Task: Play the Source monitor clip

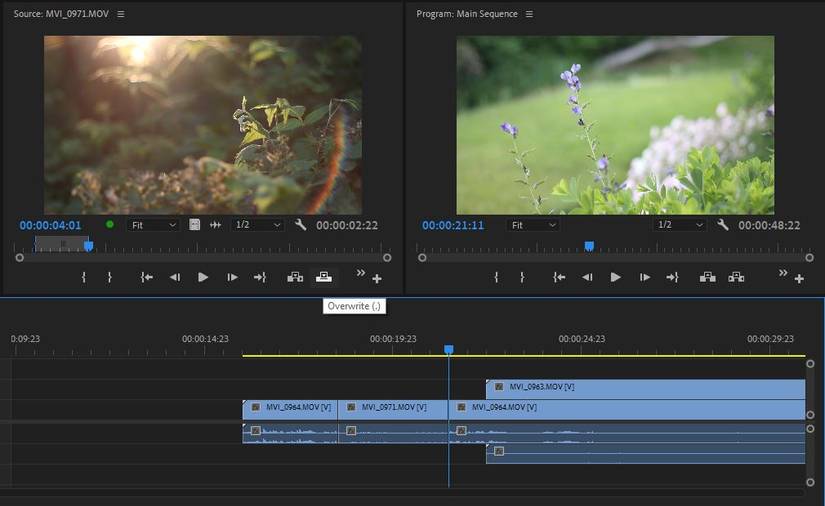Action: 203,277
